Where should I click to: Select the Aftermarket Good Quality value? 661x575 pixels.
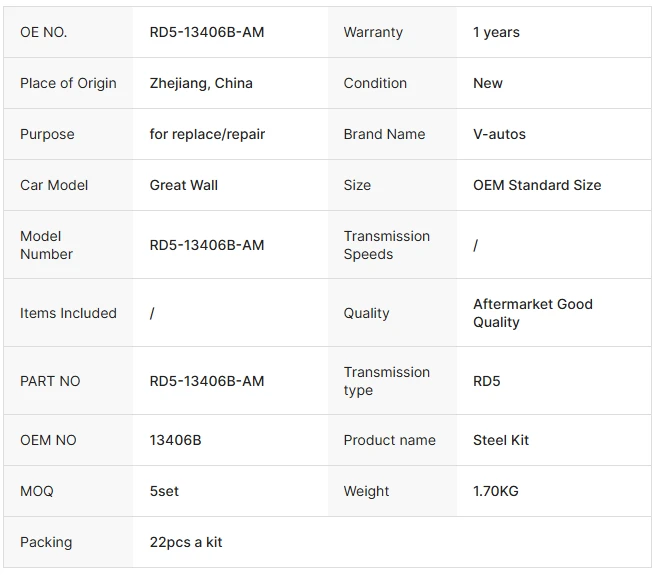coord(533,313)
